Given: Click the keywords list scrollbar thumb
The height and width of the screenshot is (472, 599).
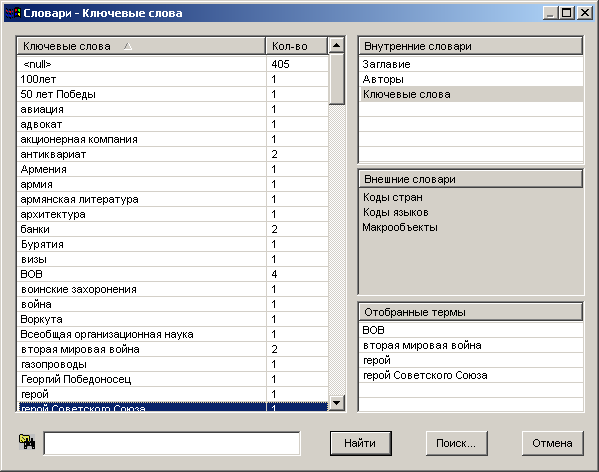Looking at the screenshot, I should (x=337, y=79).
